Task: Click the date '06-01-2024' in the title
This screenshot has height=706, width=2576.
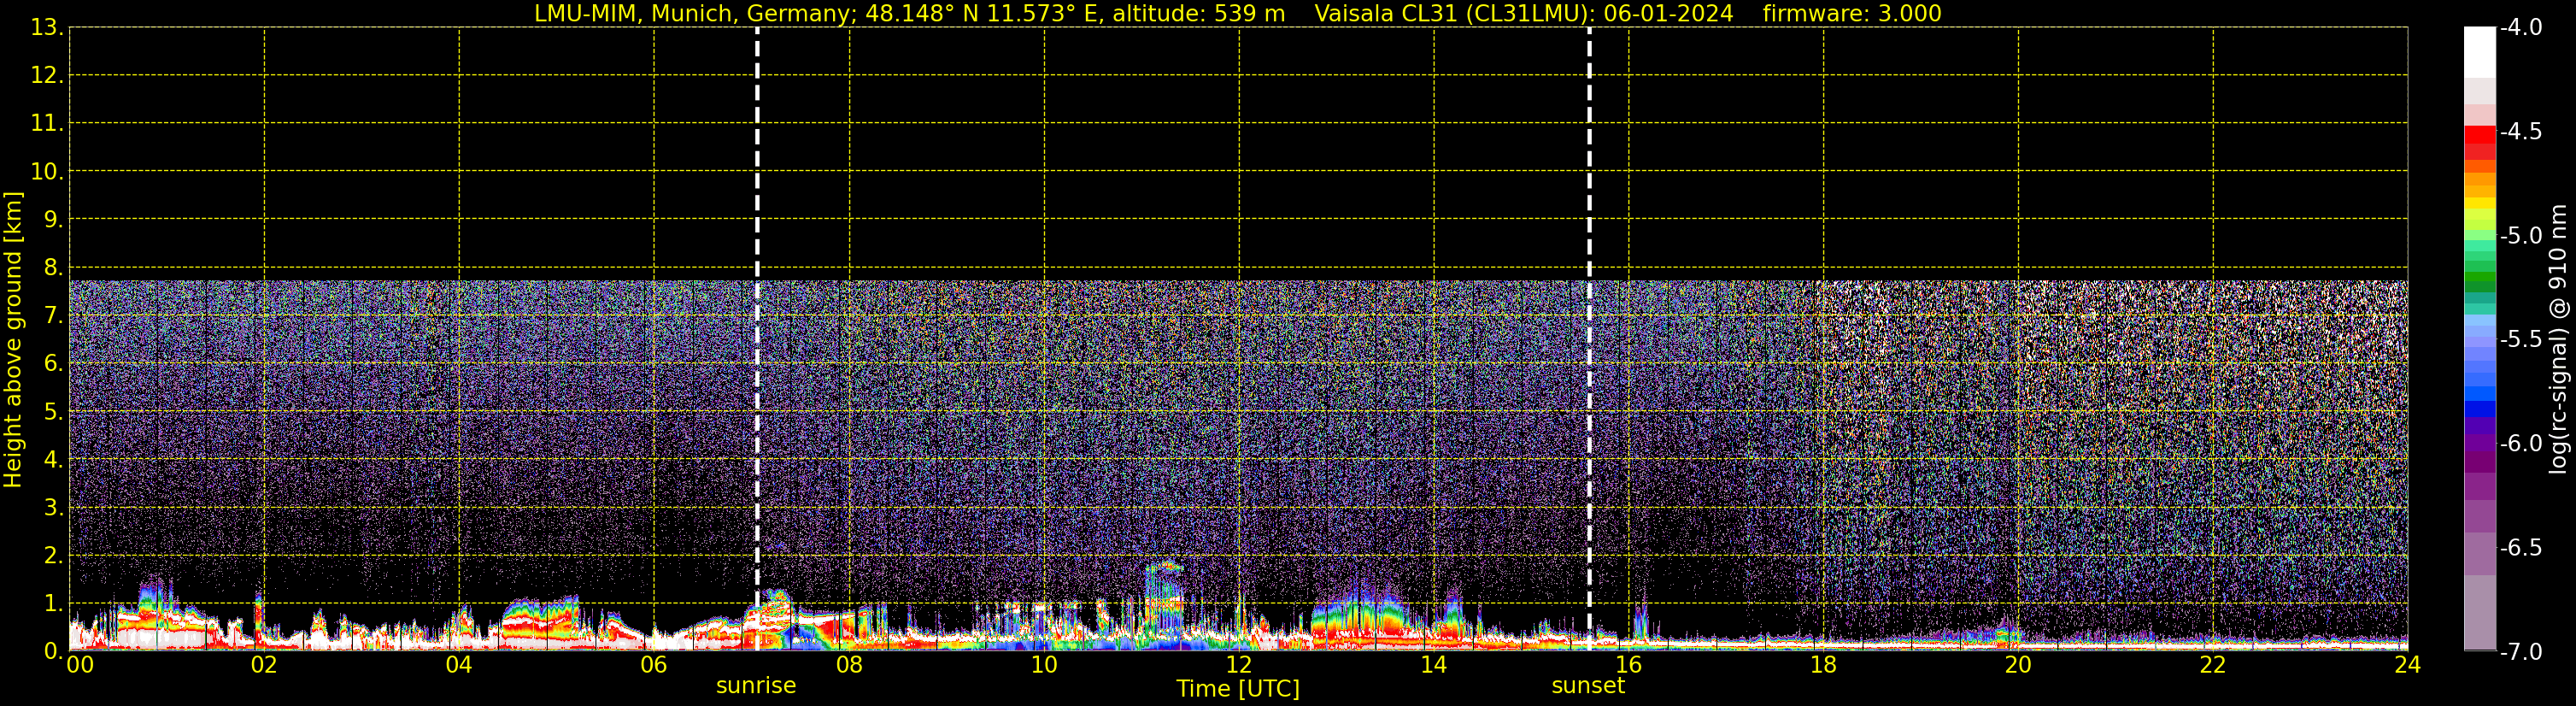Action: pos(1669,14)
